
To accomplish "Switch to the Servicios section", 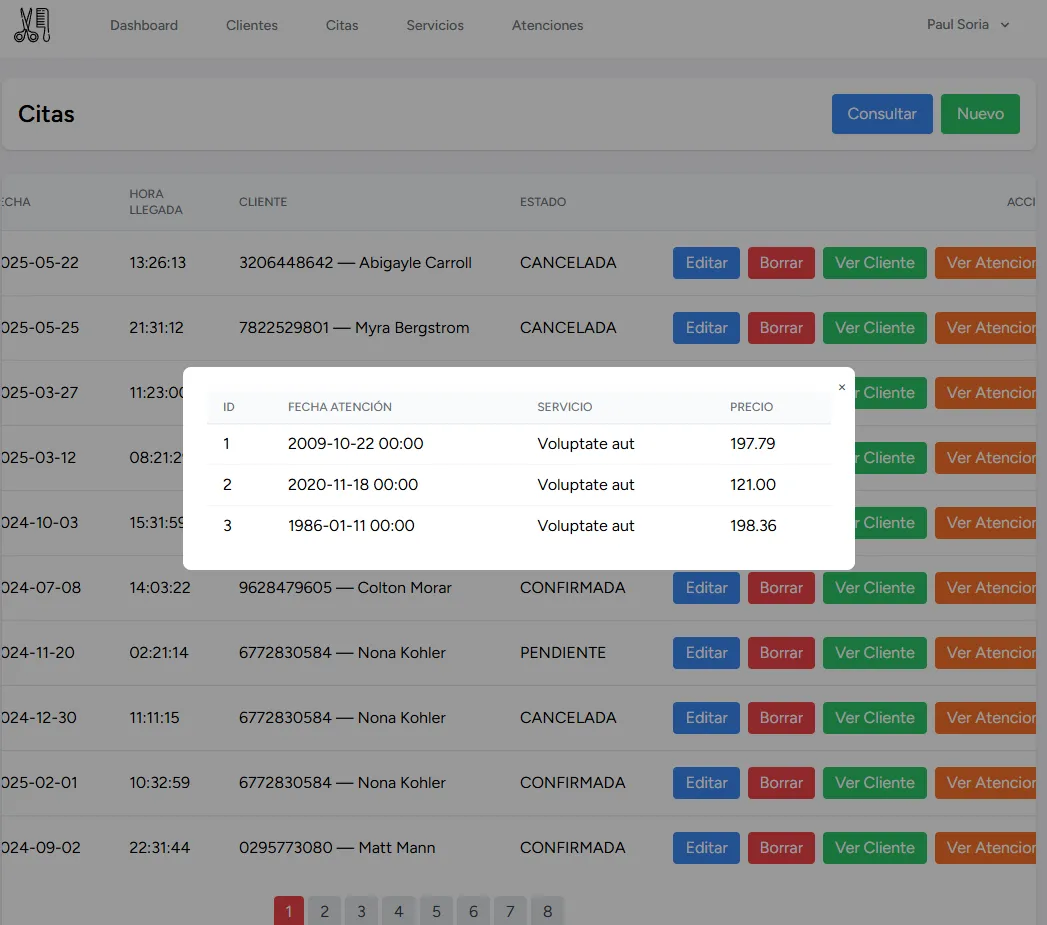I will click(435, 25).
